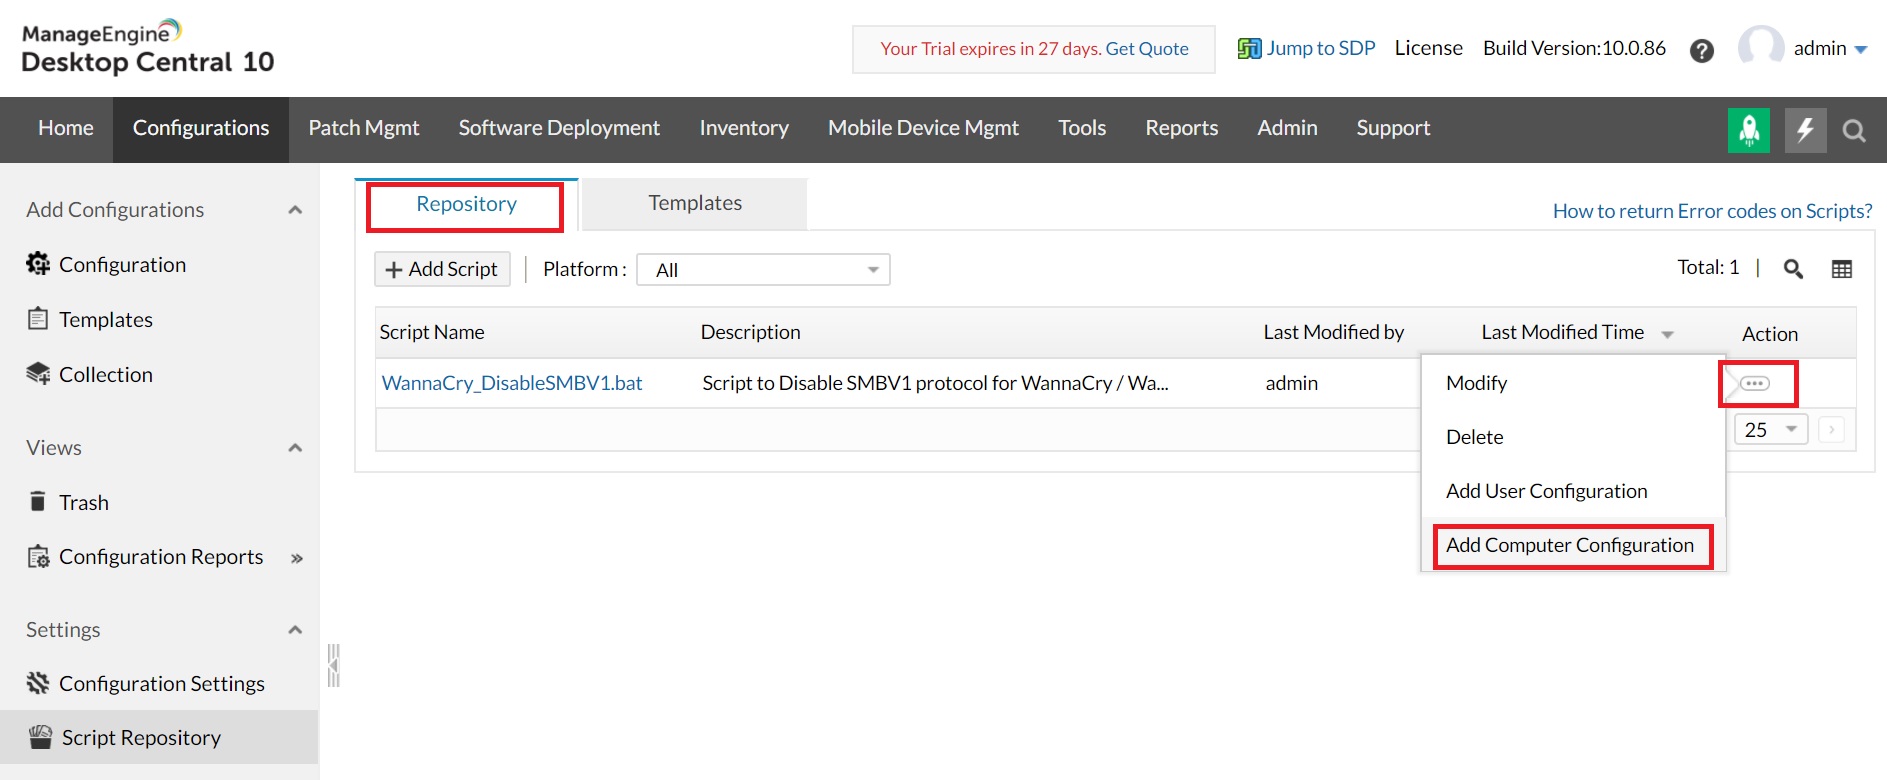Click the Collection stack icon in sidebar
This screenshot has width=1887, height=780.
38,374
